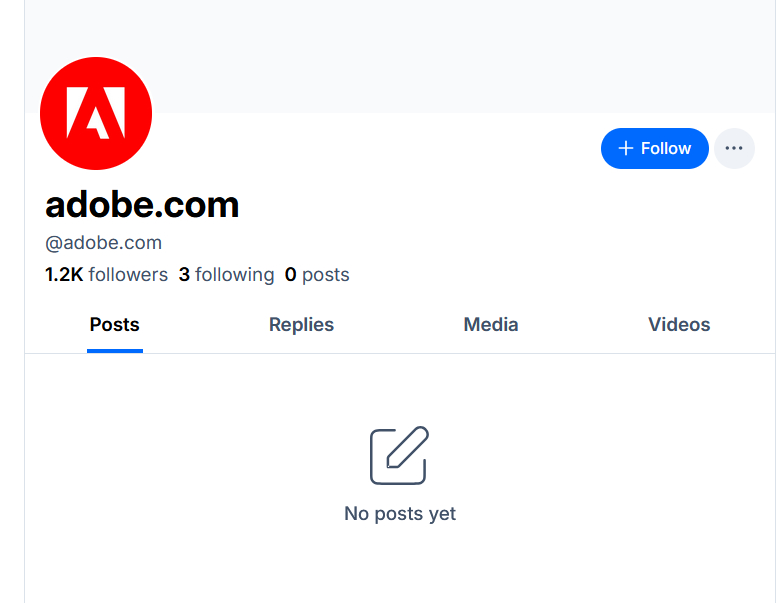Screen dimensions: 776x603
Task: Click the word "followers" in profile stats
Action: (128, 275)
